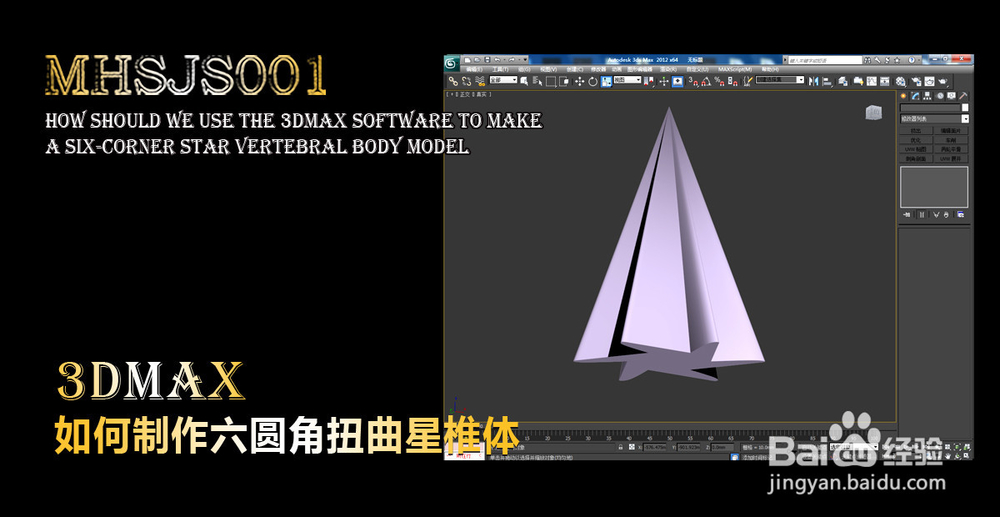Click the Save File quick access icon
Image resolution: width=1000 pixels, height=517 pixels.
click(487, 60)
